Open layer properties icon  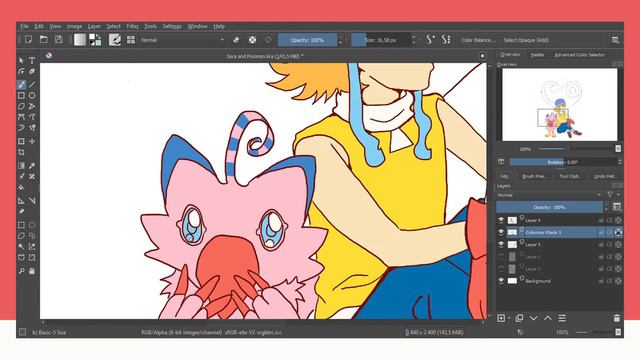click(562, 318)
